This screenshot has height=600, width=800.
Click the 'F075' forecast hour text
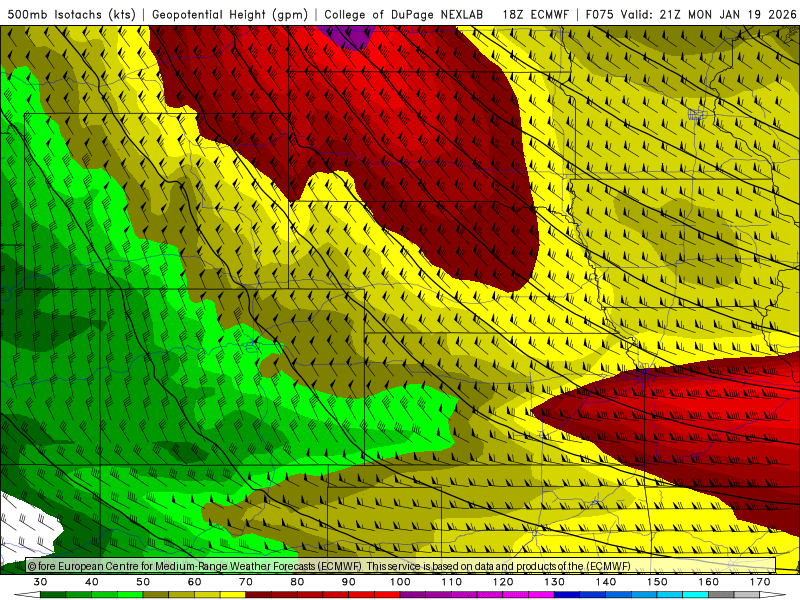point(599,14)
